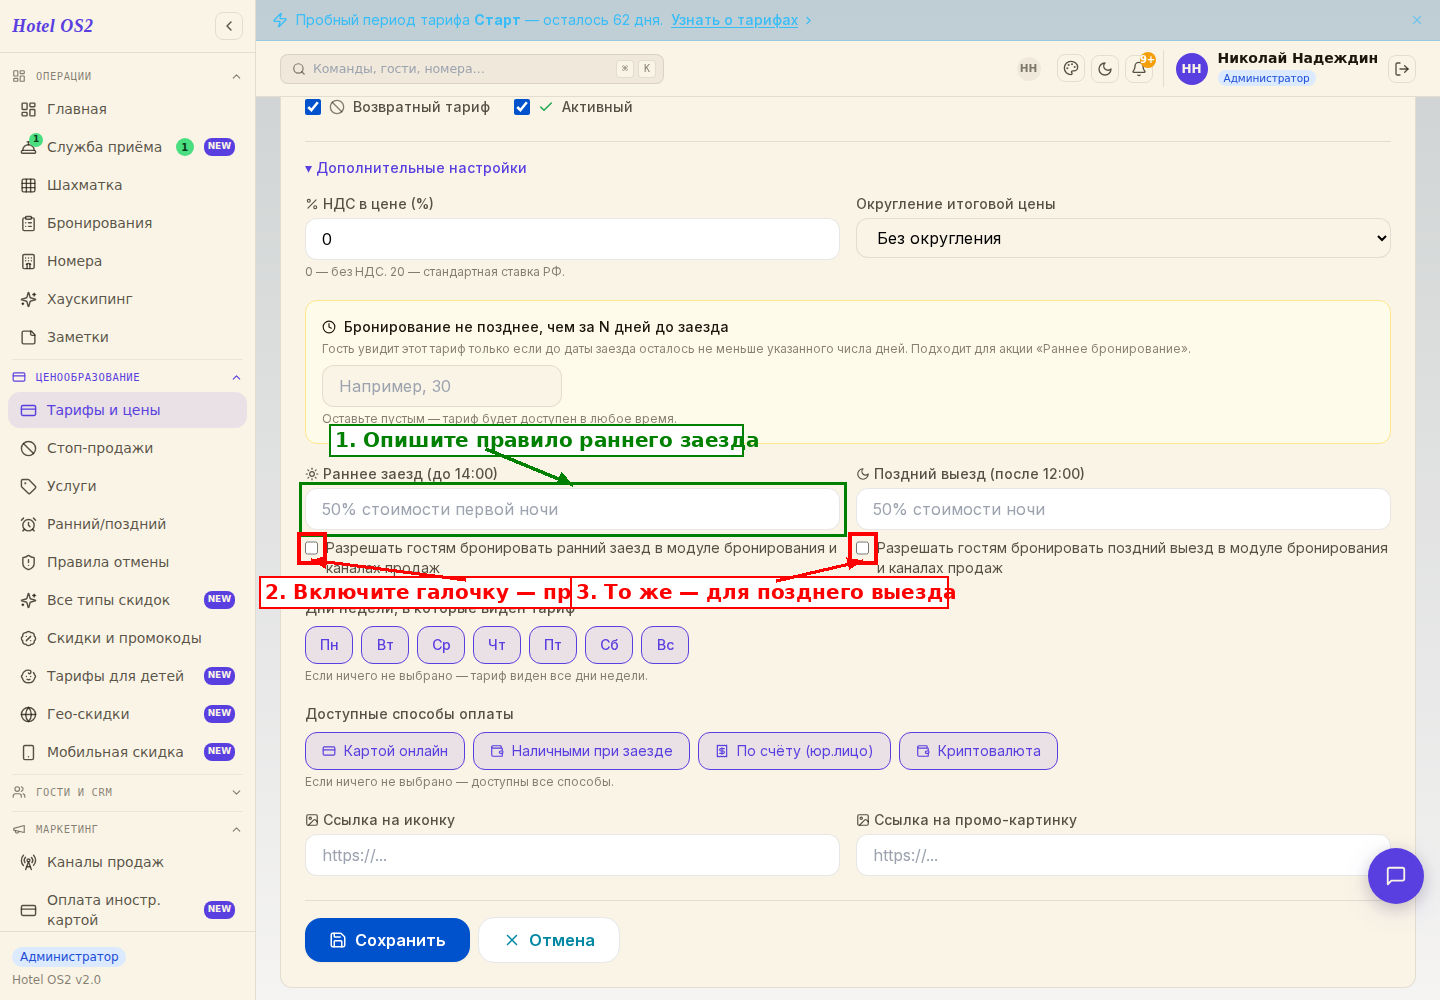
Task: Collapse the МАРКЕТИНГ sidebar group
Action: tap(127, 829)
